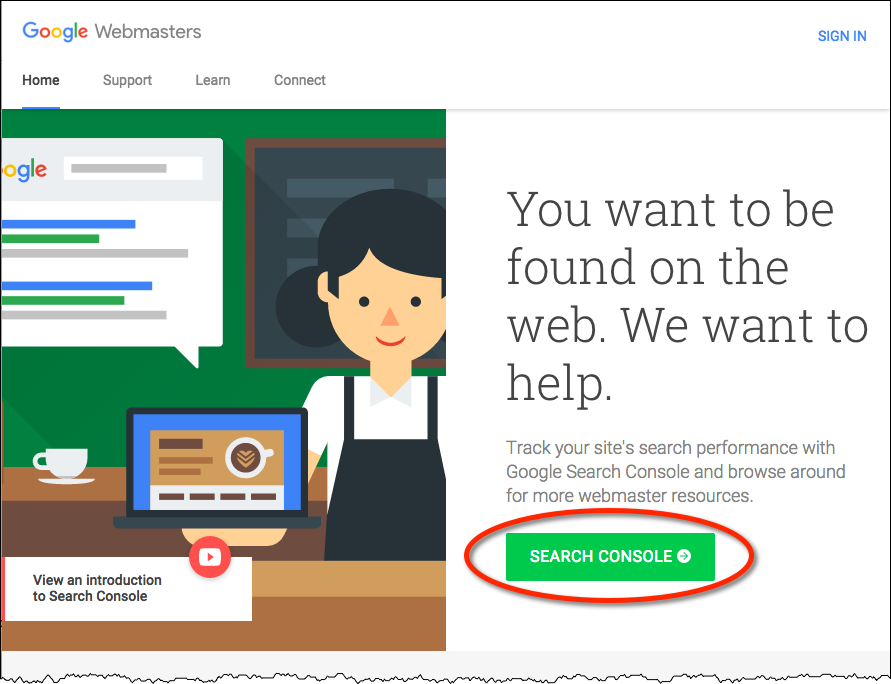Open the green SEARCH CONSOLE button

[610, 557]
